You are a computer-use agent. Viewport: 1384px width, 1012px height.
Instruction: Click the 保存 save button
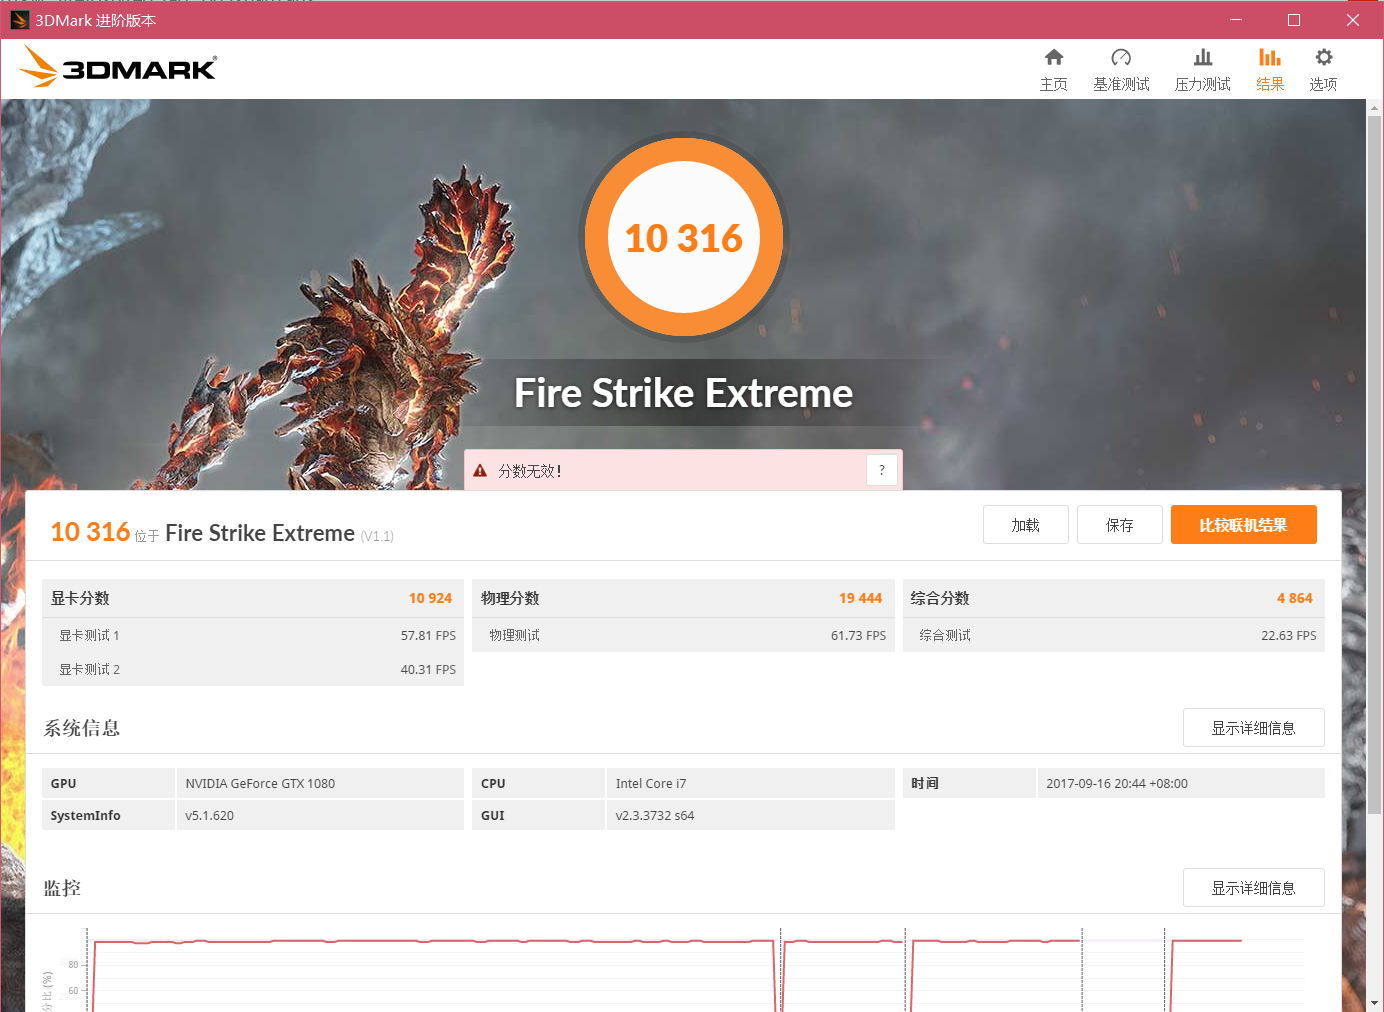[1120, 525]
